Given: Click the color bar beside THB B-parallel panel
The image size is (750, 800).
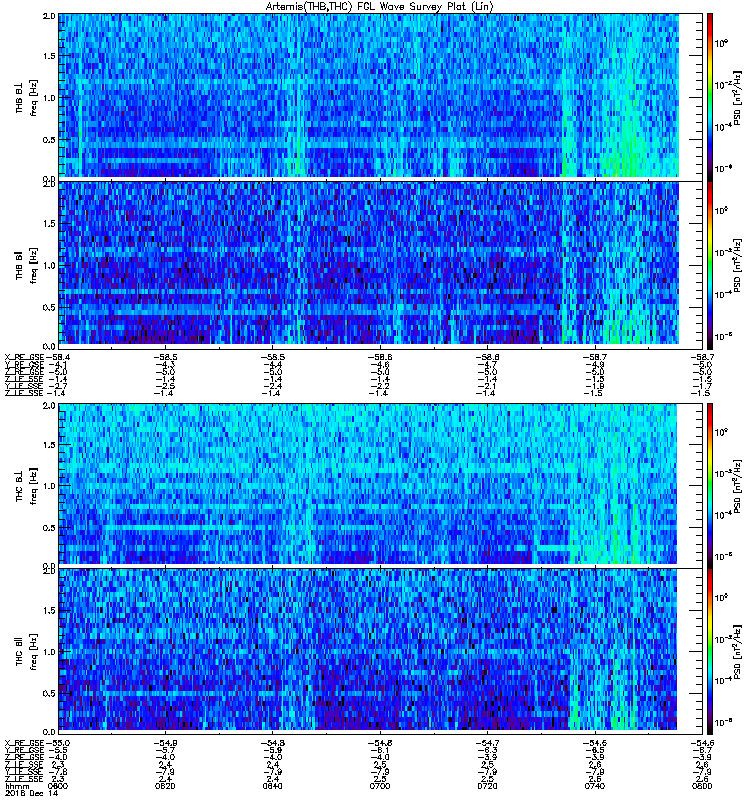Looking at the screenshot, I should point(710,263).
